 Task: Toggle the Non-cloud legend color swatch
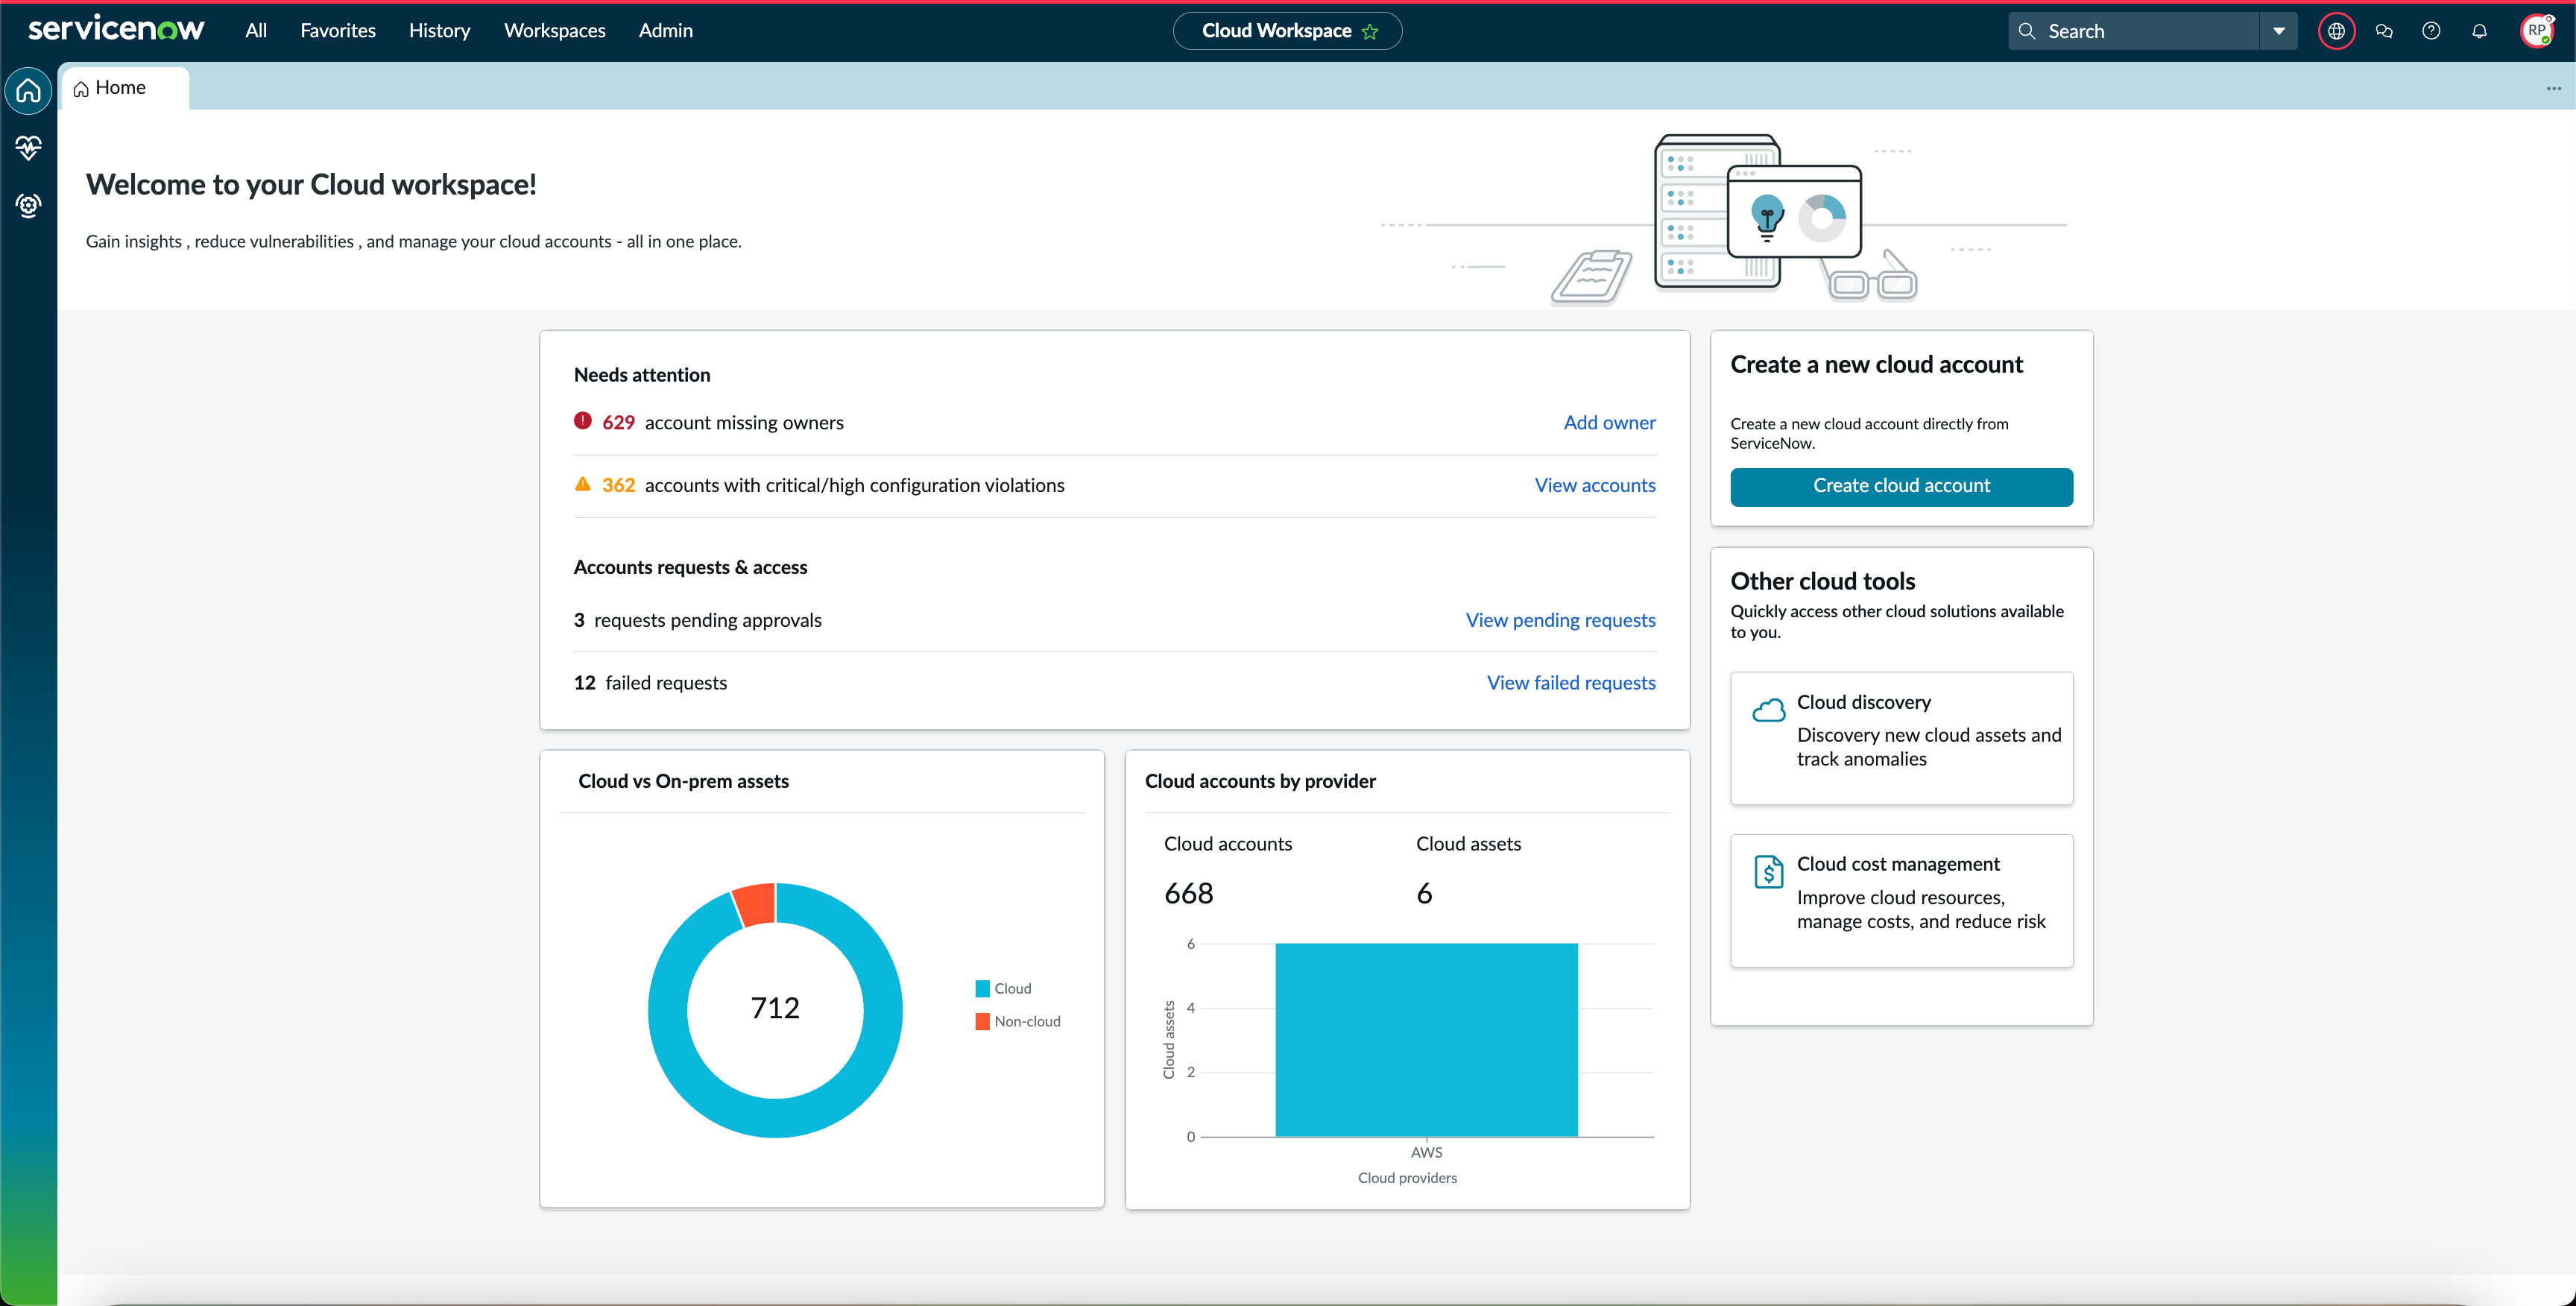coord(982,1021)
